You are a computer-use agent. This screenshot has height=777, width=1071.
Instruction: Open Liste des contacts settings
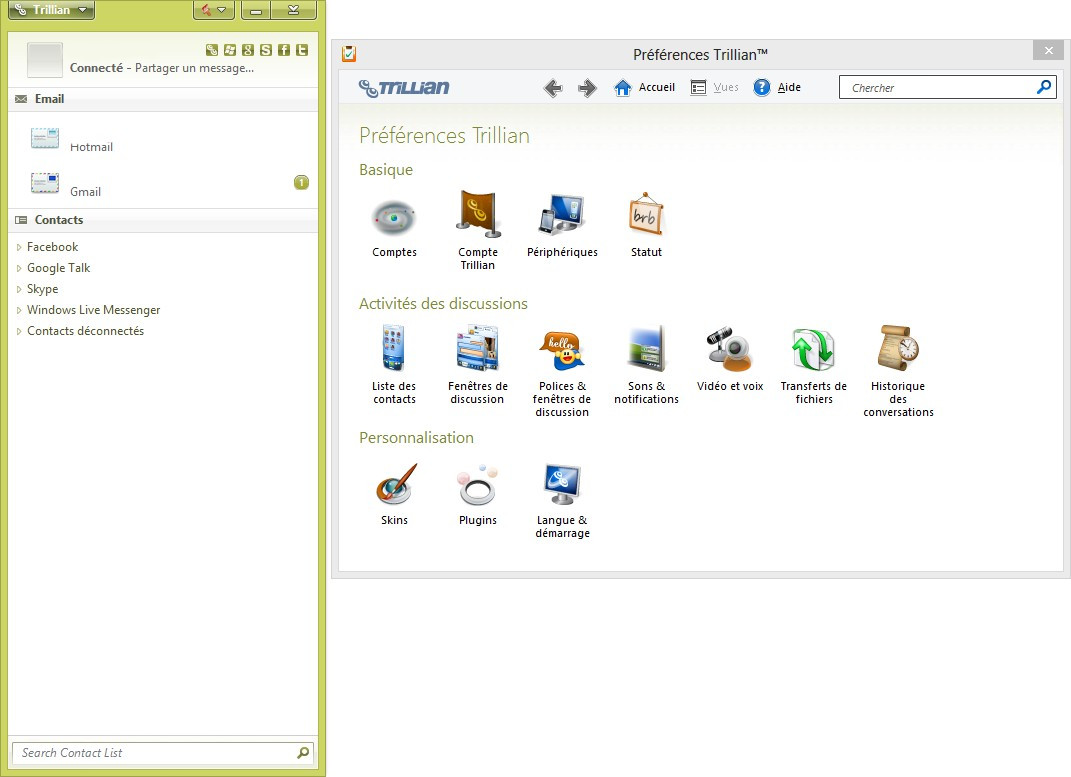394,365
